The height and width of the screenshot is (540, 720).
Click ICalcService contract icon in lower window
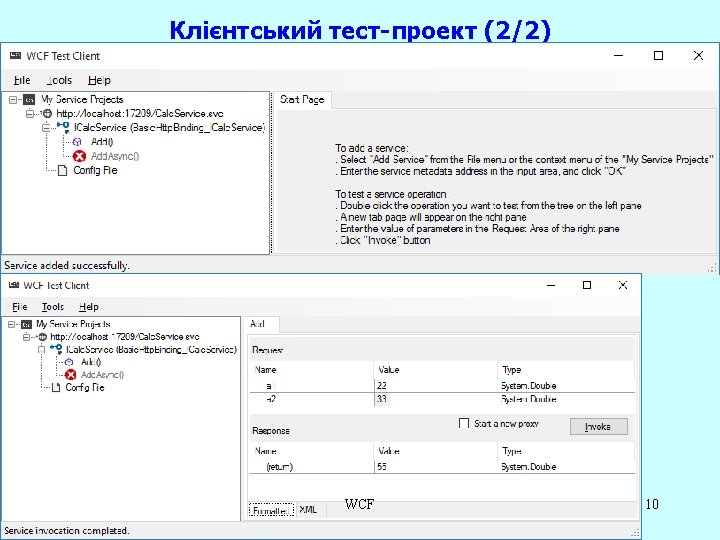pos(56,349)
